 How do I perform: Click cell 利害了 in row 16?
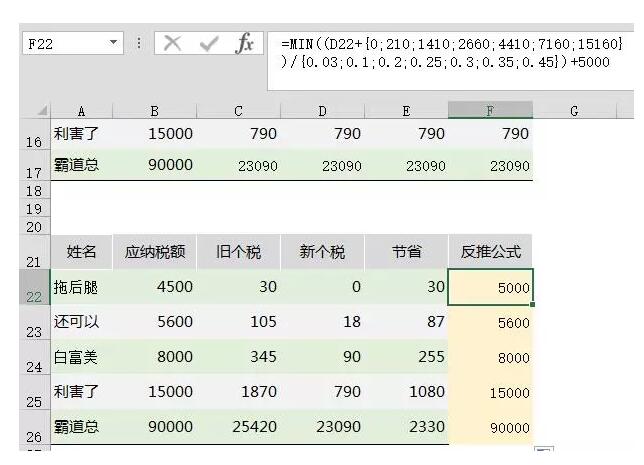click(x=81, y=134)
